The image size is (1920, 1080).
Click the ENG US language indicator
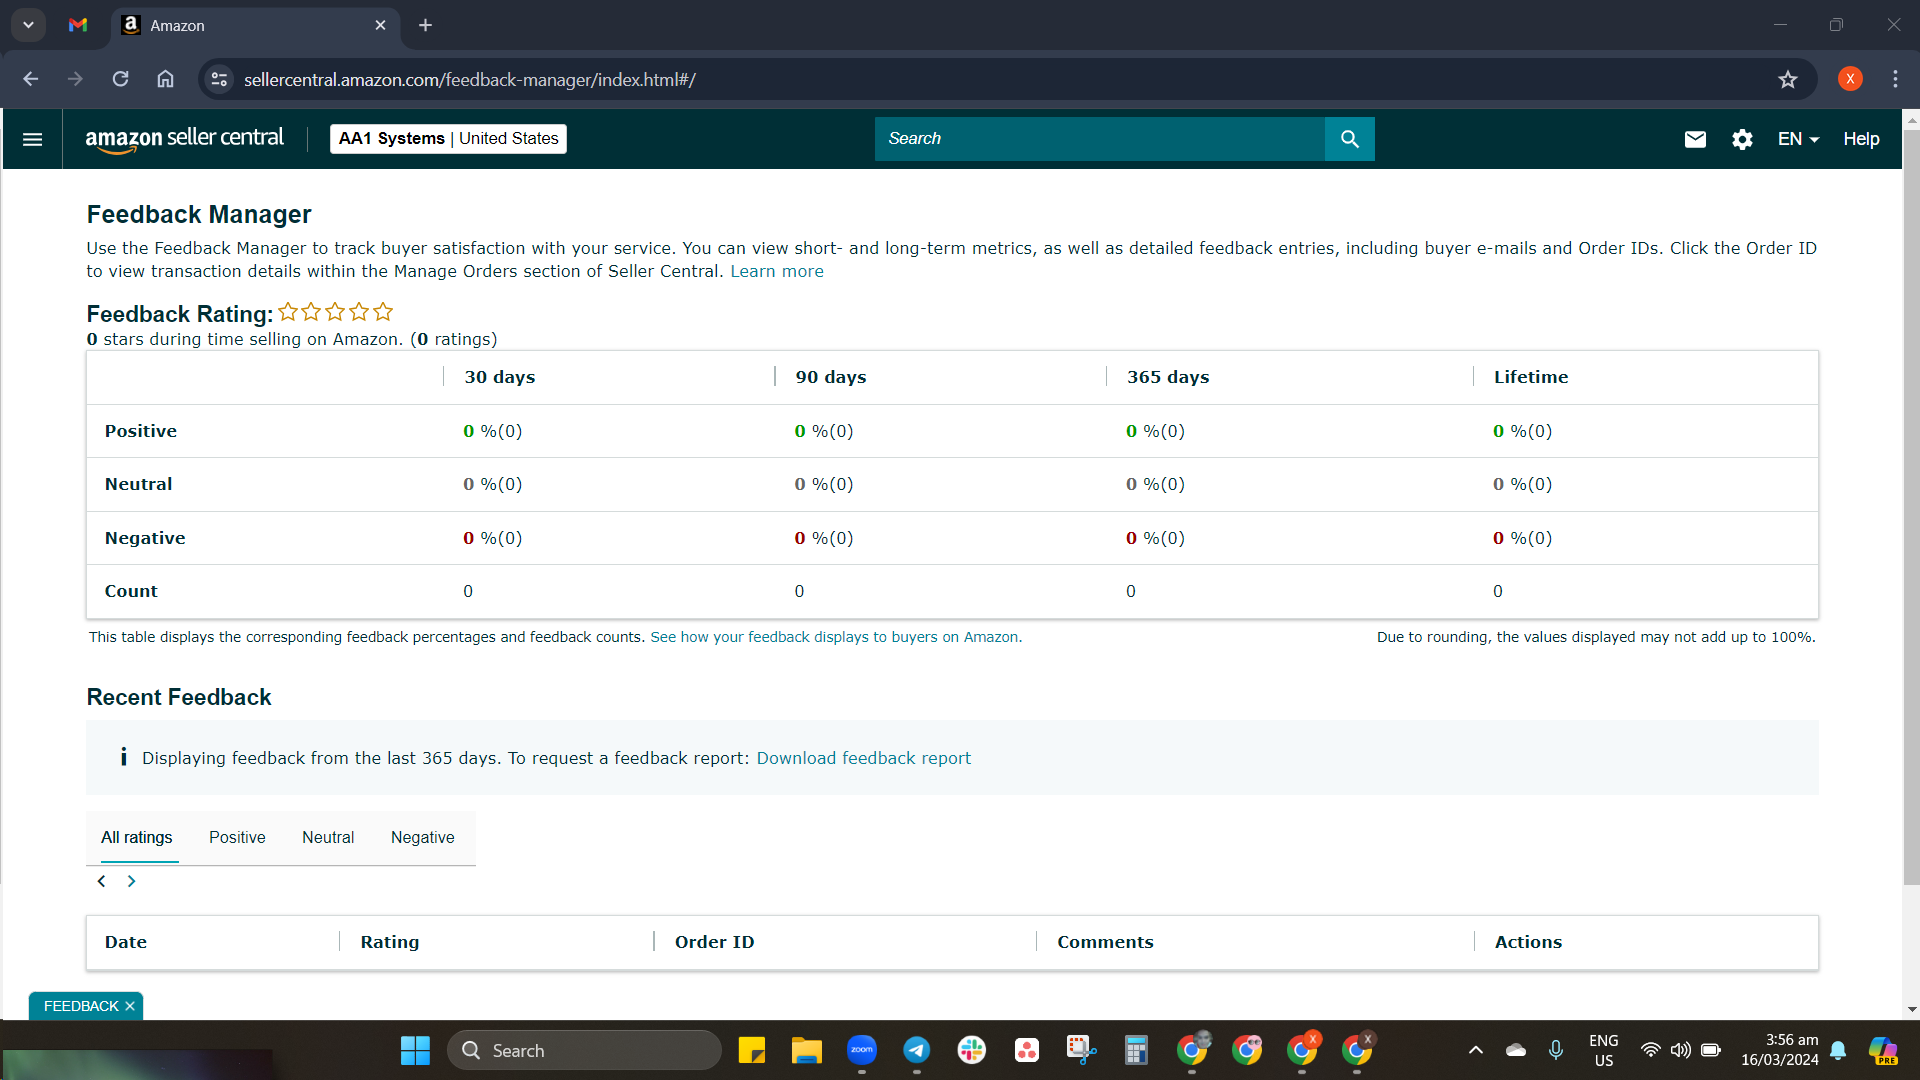click(x=1603, y=1050)
